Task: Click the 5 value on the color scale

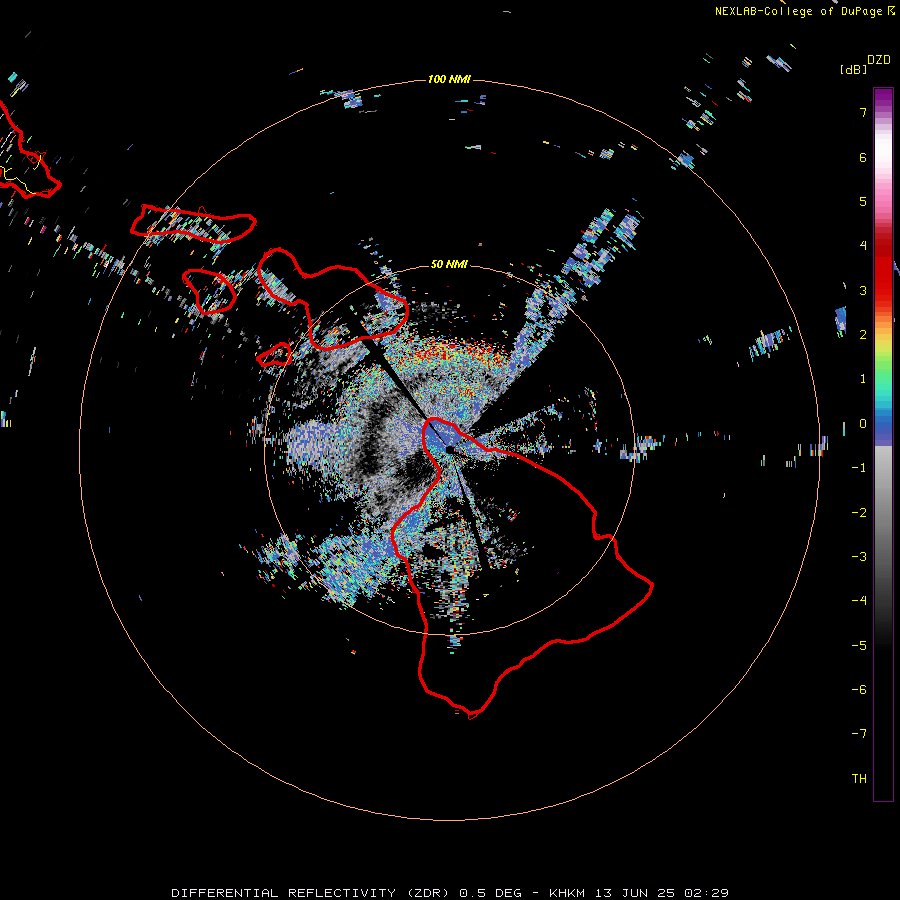Action: [x=863, y=201]
